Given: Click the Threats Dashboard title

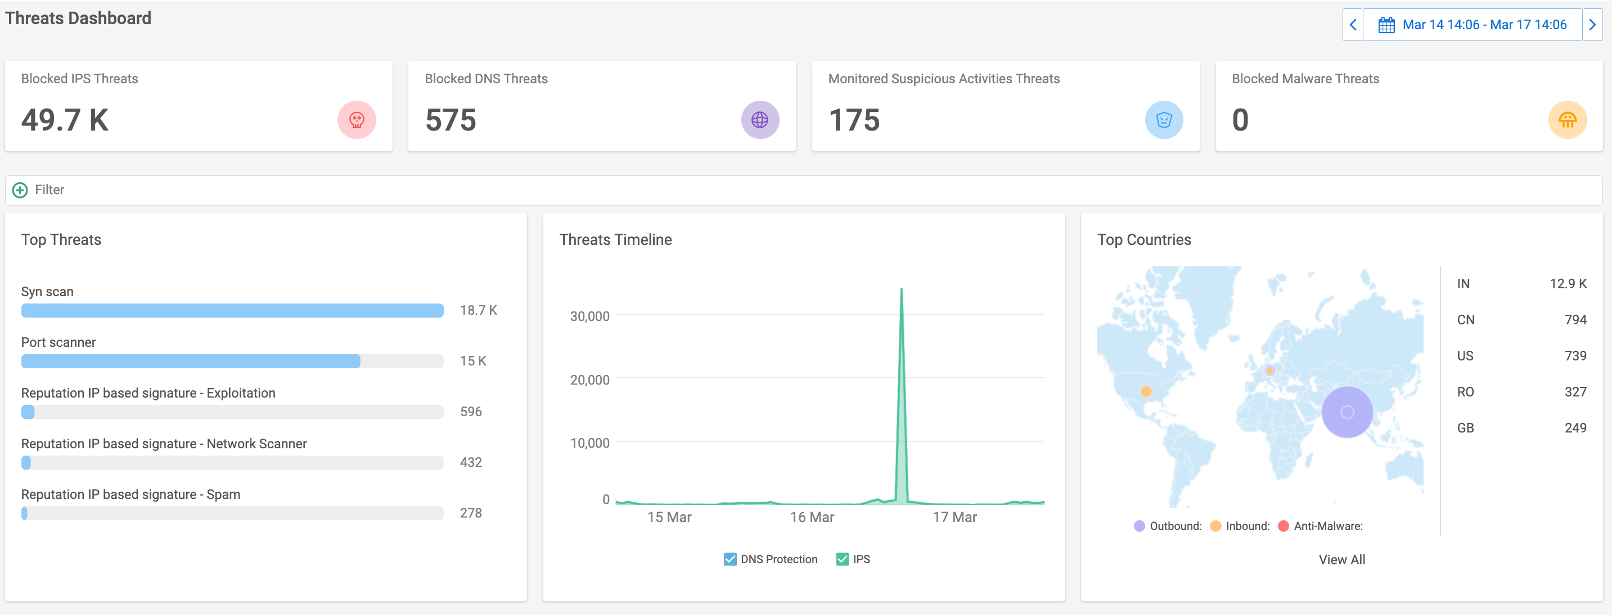Looking at the screenshot, I should point(78,18).
